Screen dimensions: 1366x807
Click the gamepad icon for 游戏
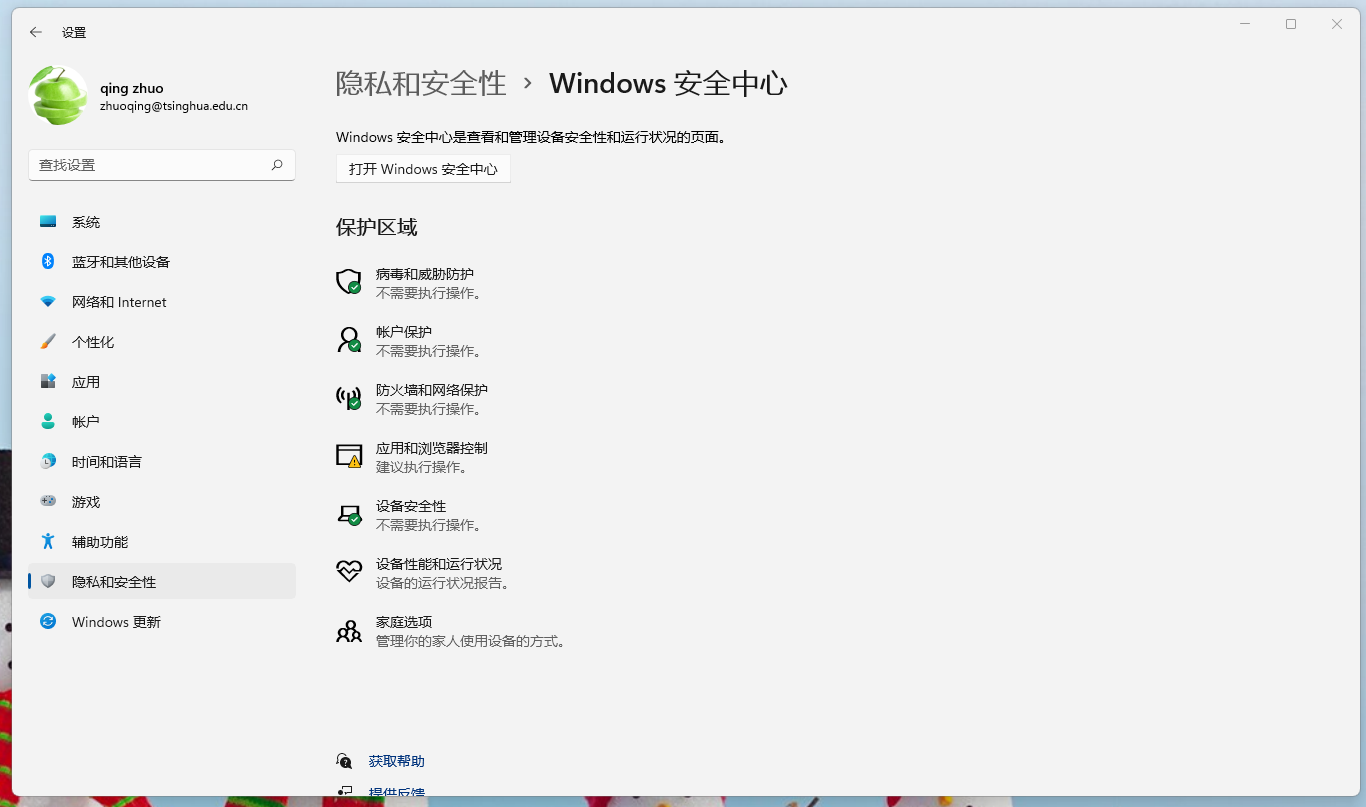[x=48, y=502]
